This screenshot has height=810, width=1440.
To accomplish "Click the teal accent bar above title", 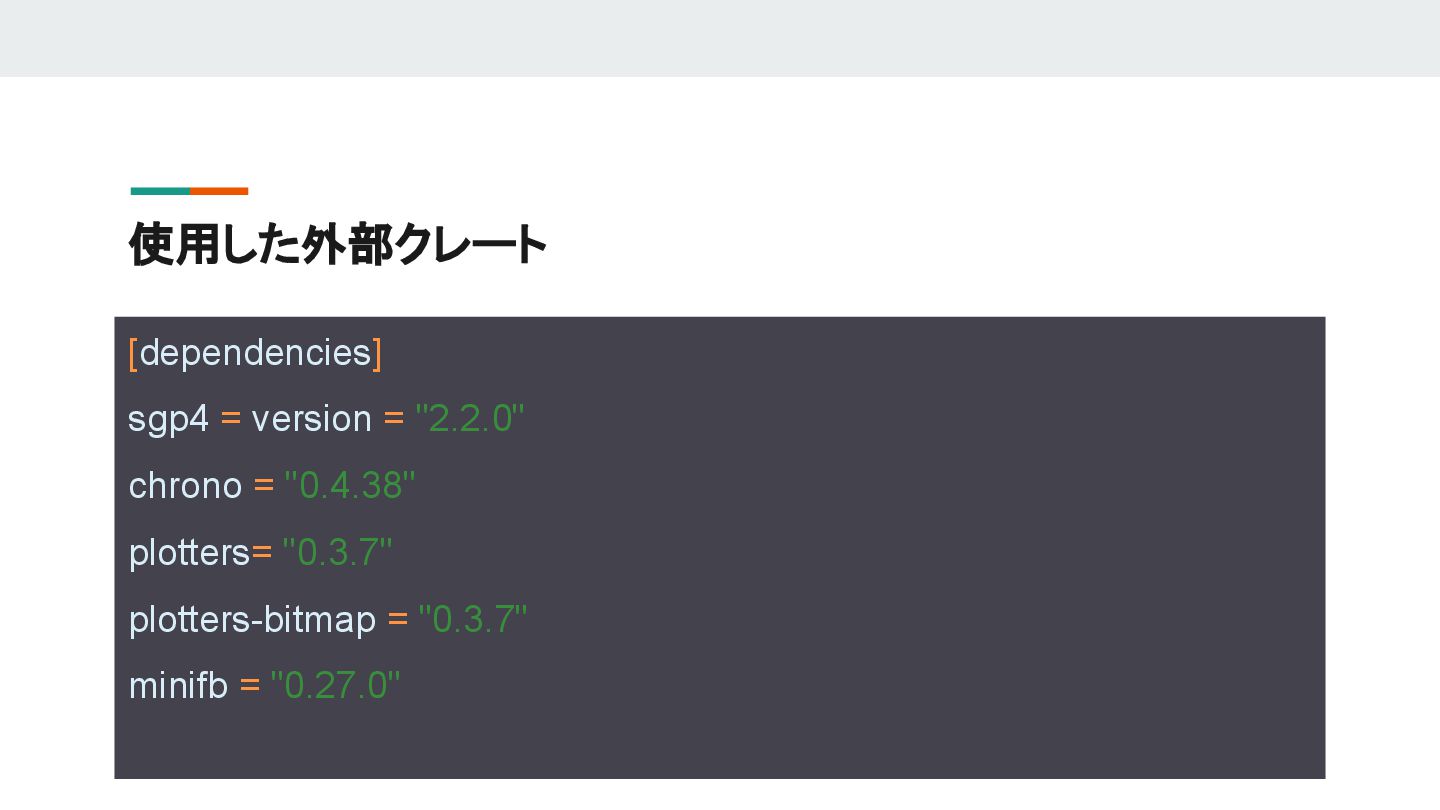I will 160,191.
